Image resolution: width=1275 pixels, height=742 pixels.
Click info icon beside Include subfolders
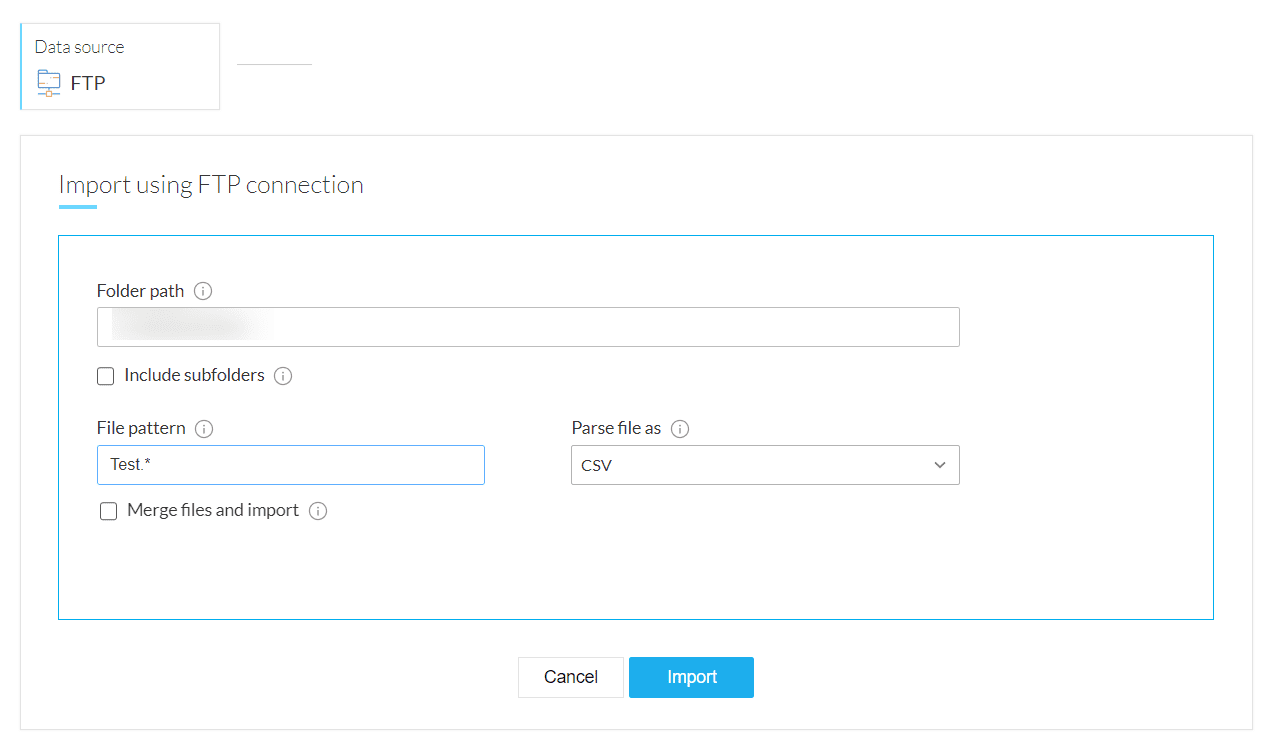[x=283, y=376]
